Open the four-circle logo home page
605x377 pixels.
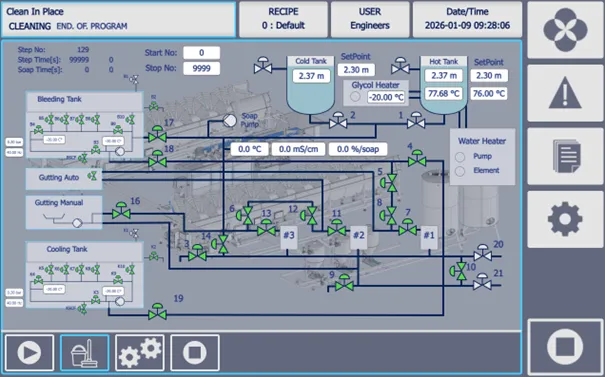tap(565, 30)
